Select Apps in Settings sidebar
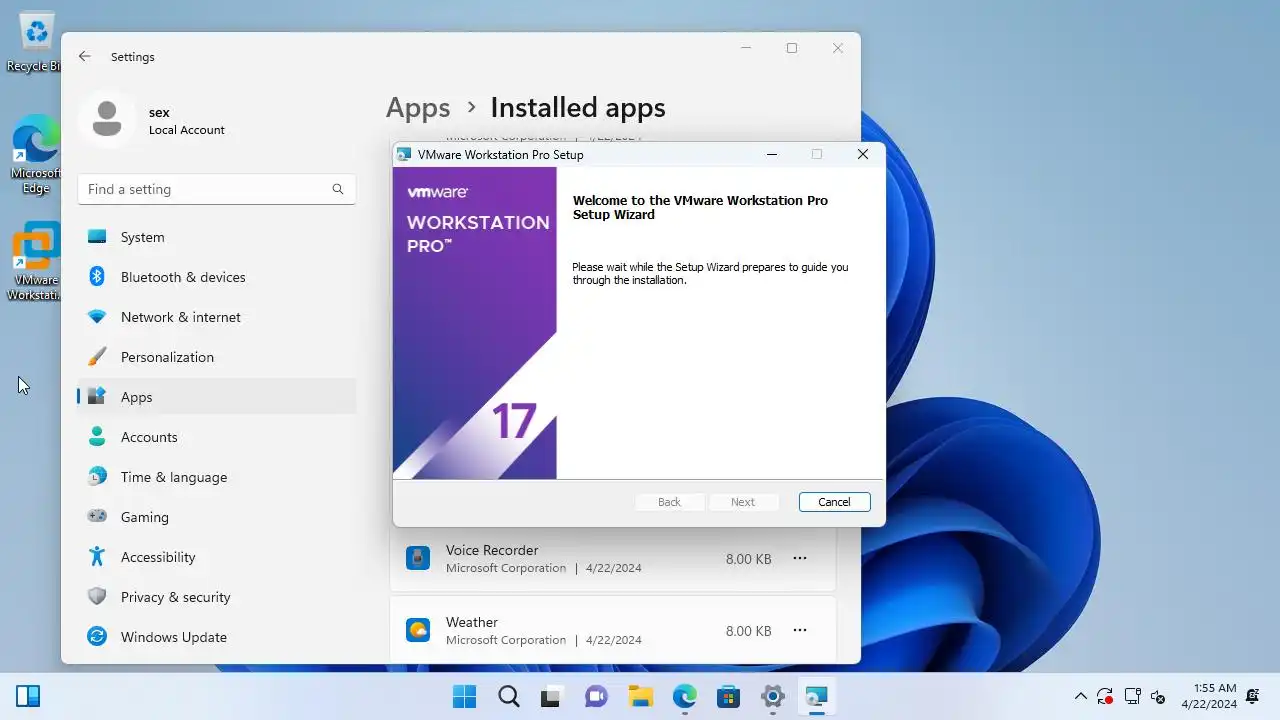Image resolution: width=1280 pixels, height=720 pixels. (216, 397)
